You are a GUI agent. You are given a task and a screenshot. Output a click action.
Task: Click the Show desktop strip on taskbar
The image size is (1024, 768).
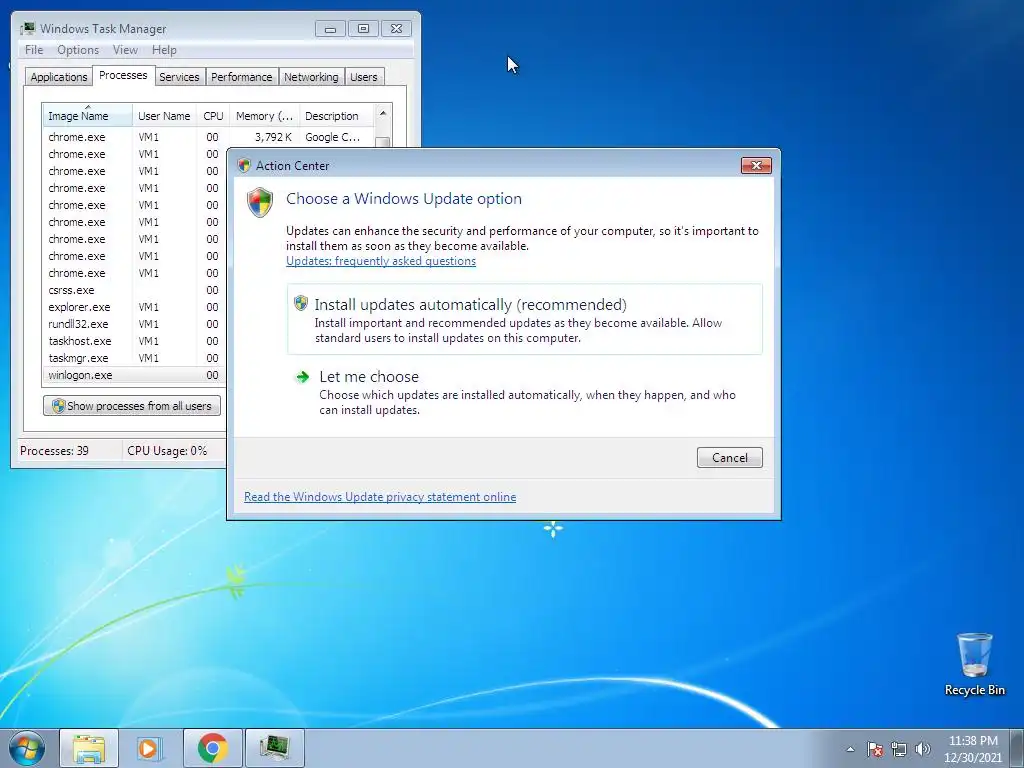click(1017, 748)
